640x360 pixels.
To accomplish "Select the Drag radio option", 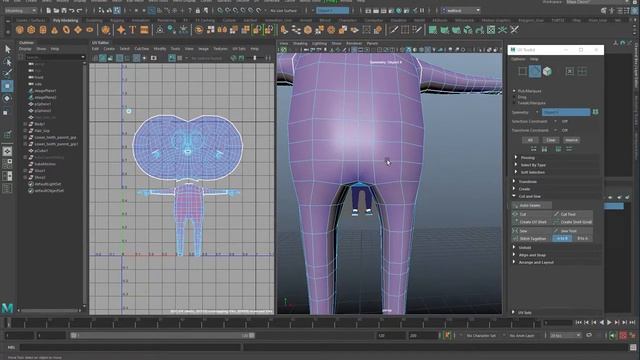I will pyautogui.click(x=514, y=97).
